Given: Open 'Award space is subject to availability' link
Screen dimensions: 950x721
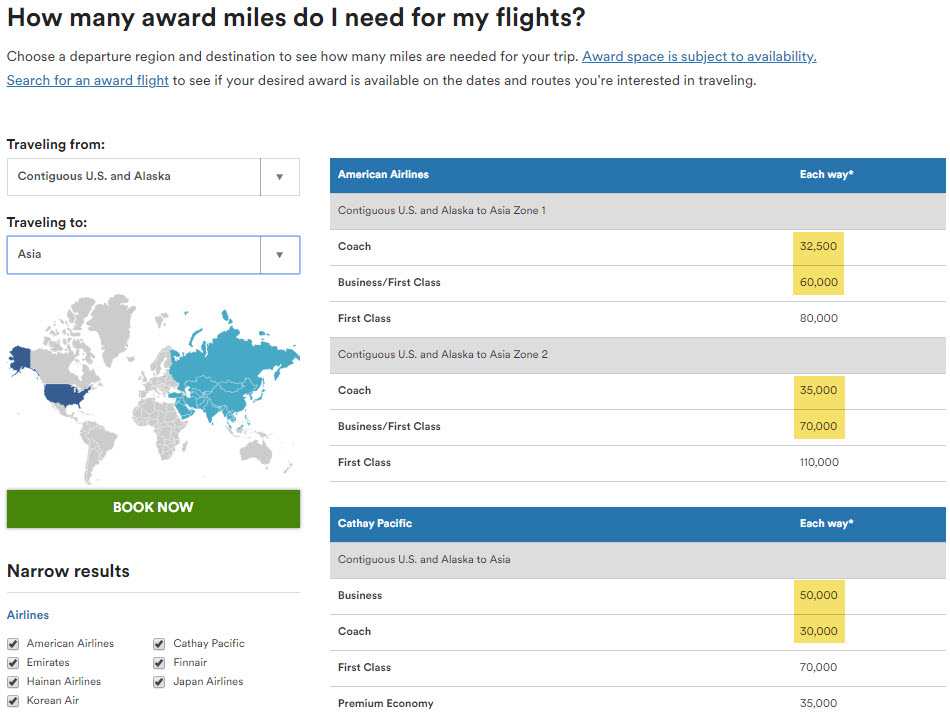Looking at the screenshot, I should (699, 56).
